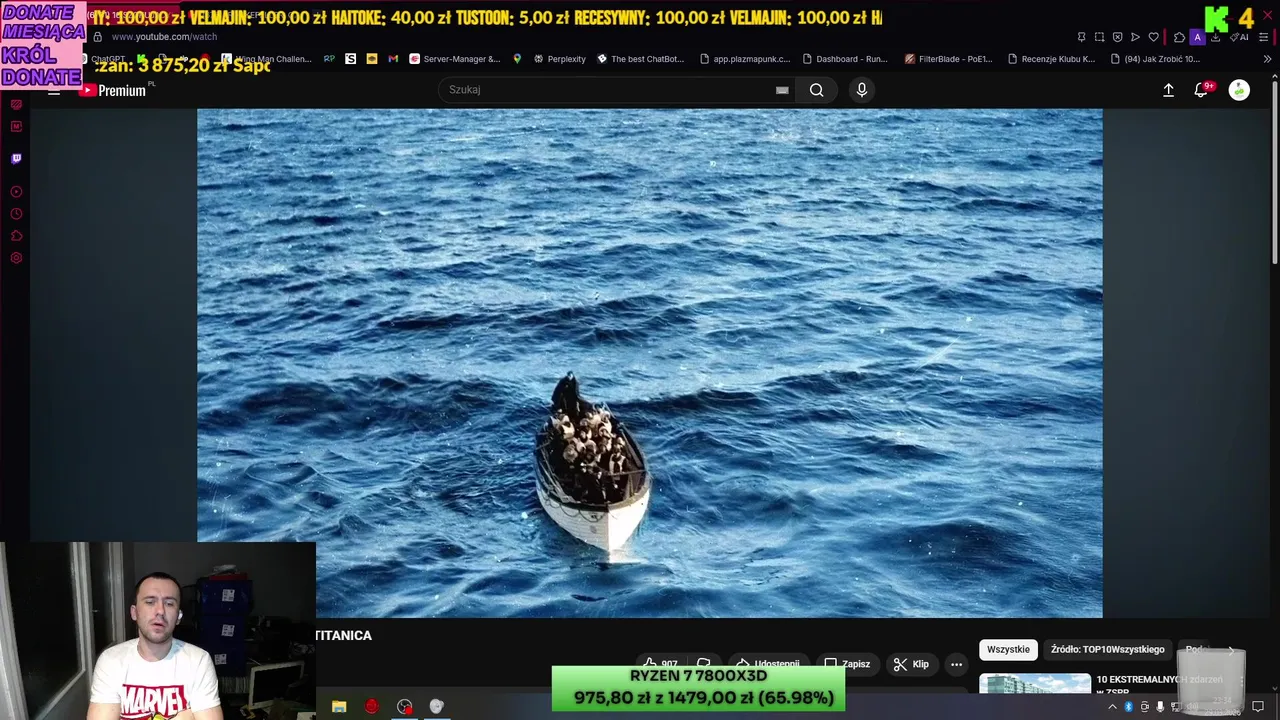Image resolution: width=1280 pixels, height=720 pixels.
Task: Open Twitch in the browser sidebar
Action: pos(16,158)
